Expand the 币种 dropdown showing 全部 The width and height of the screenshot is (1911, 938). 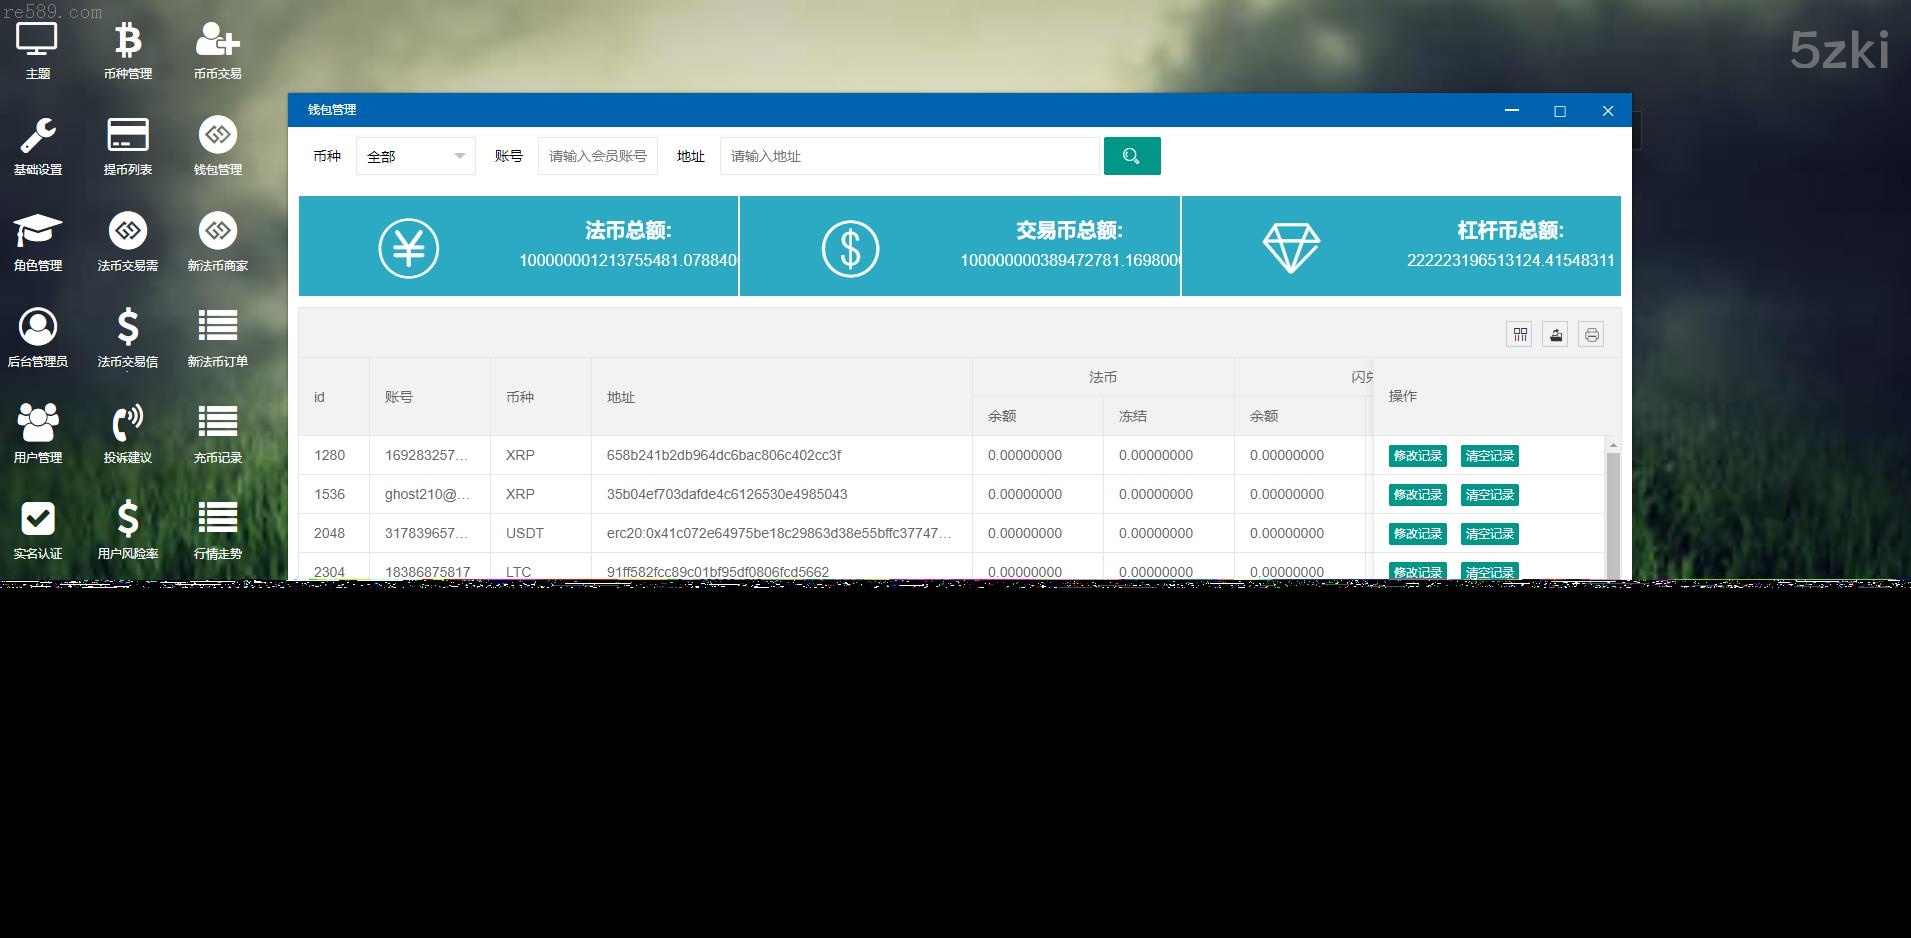(x=415, y=156)
